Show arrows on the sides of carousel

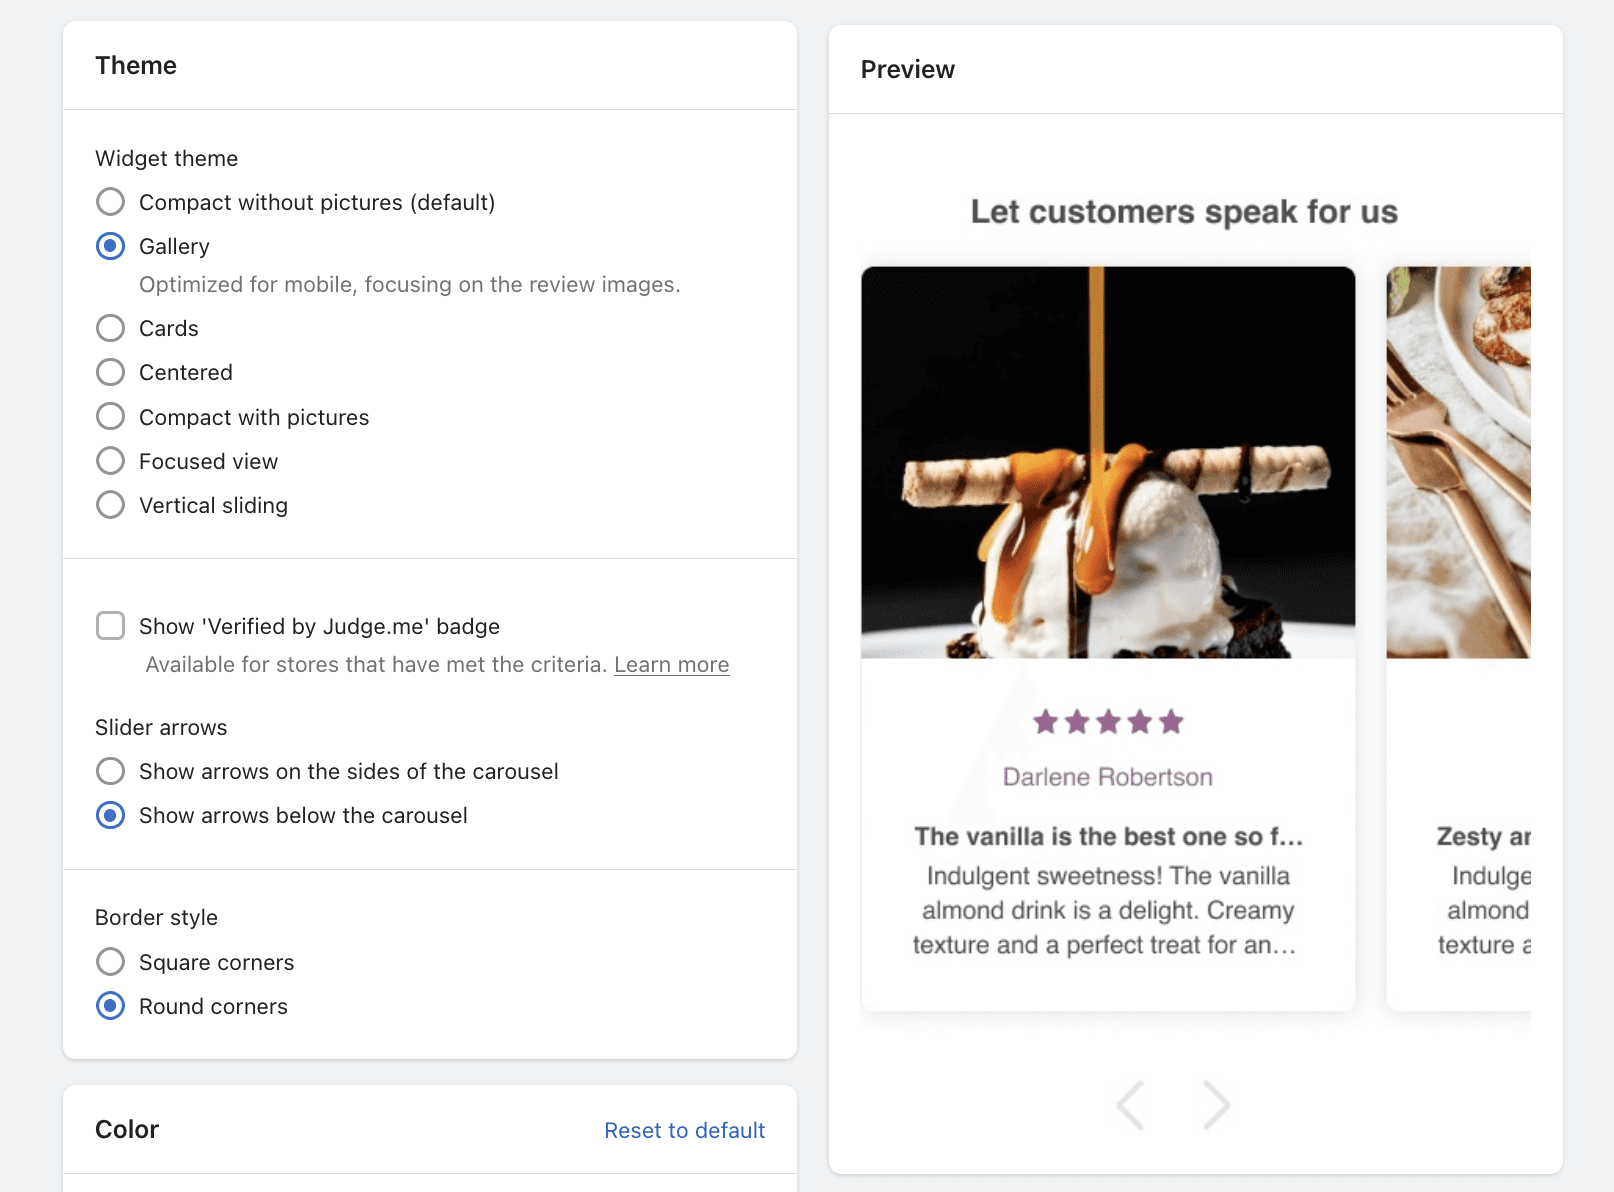[x=111, y=771]
